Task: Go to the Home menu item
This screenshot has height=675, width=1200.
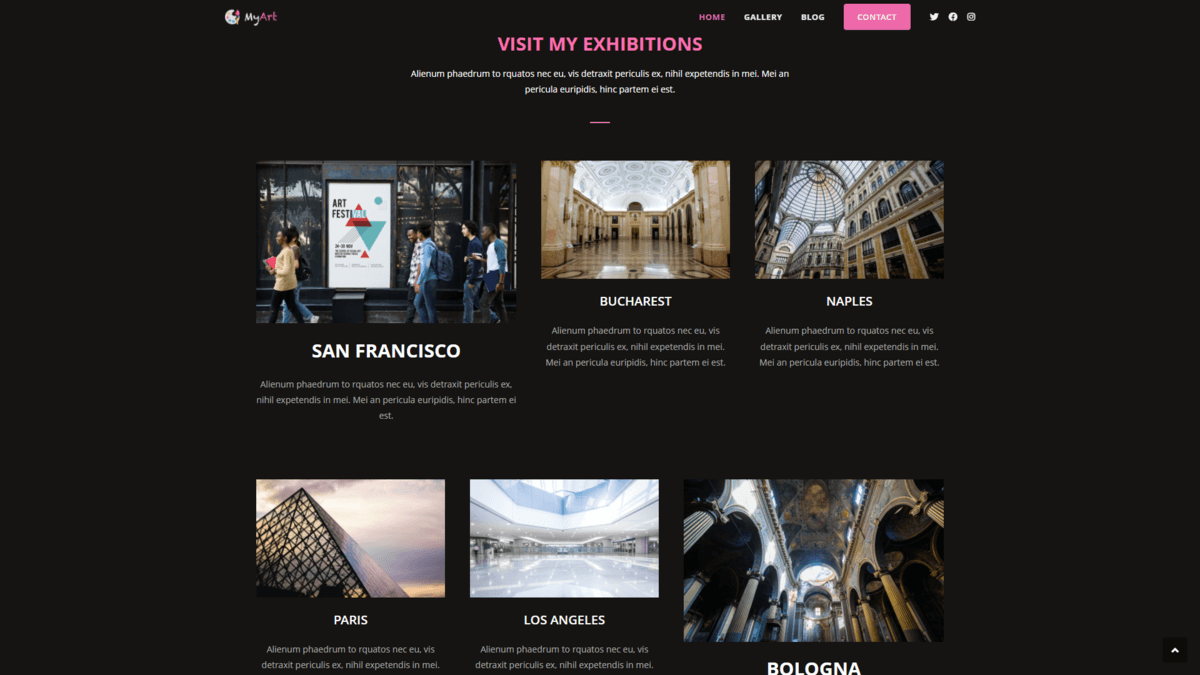Action: coord(712,17)
